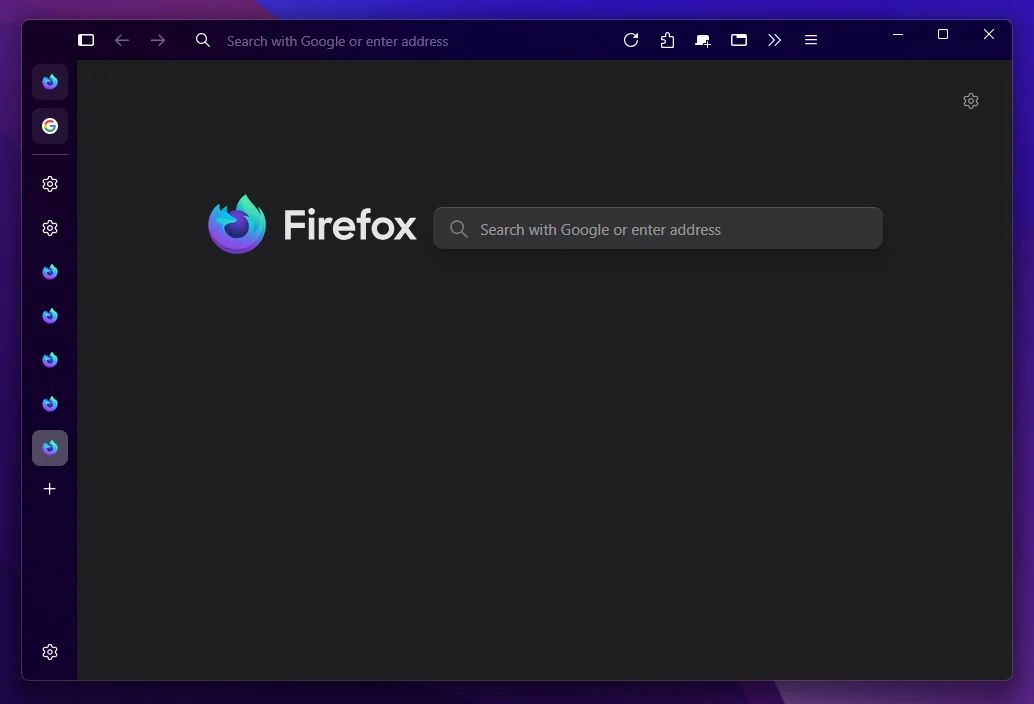Open a new tab with the plus button
The image size is (1034, 704).
50,489
